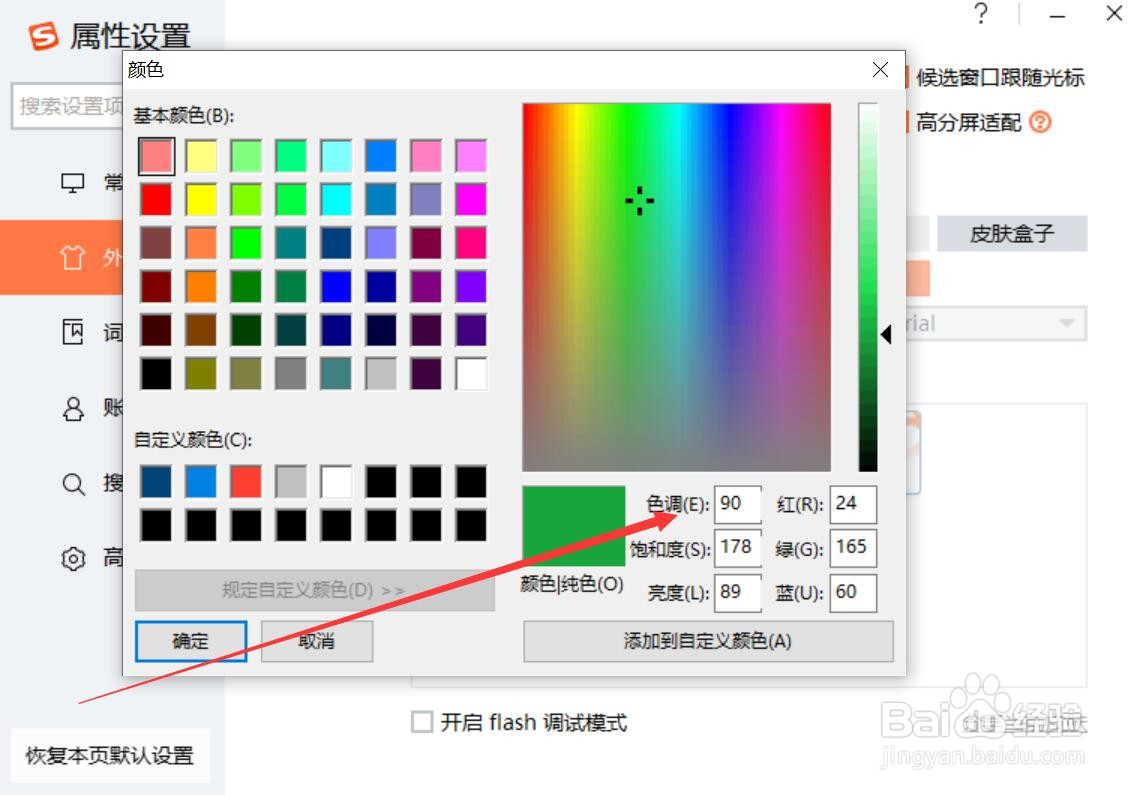Open 常用 settings via the monitor icon
The height and width of the screenshot is (795, 1147).
tap(72, 182)
